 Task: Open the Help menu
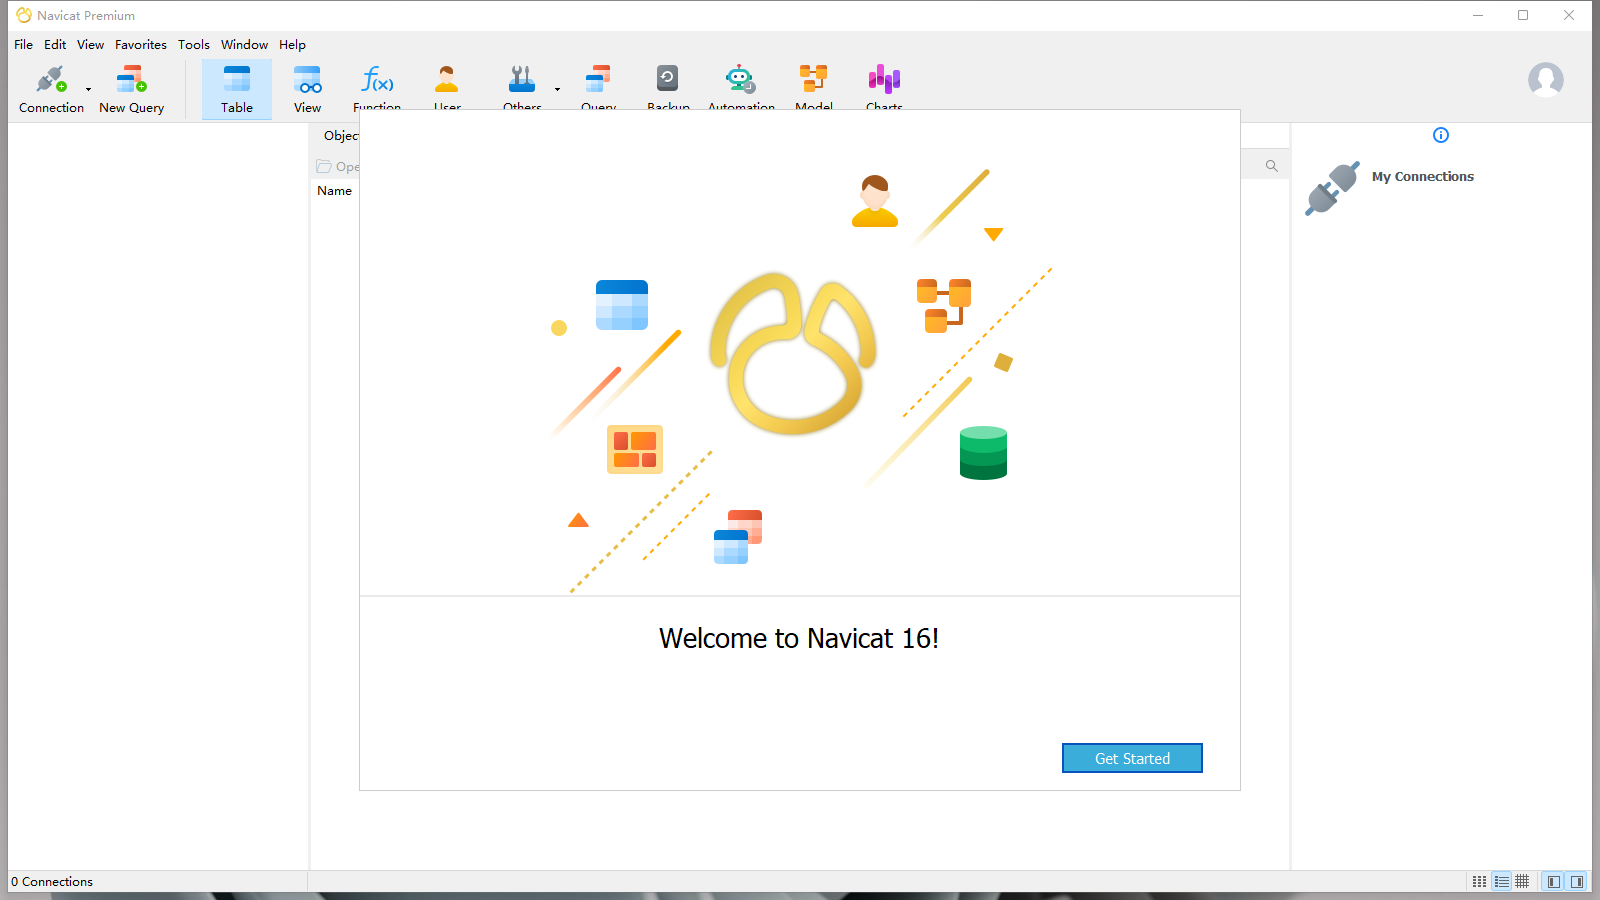pos(292,45)
